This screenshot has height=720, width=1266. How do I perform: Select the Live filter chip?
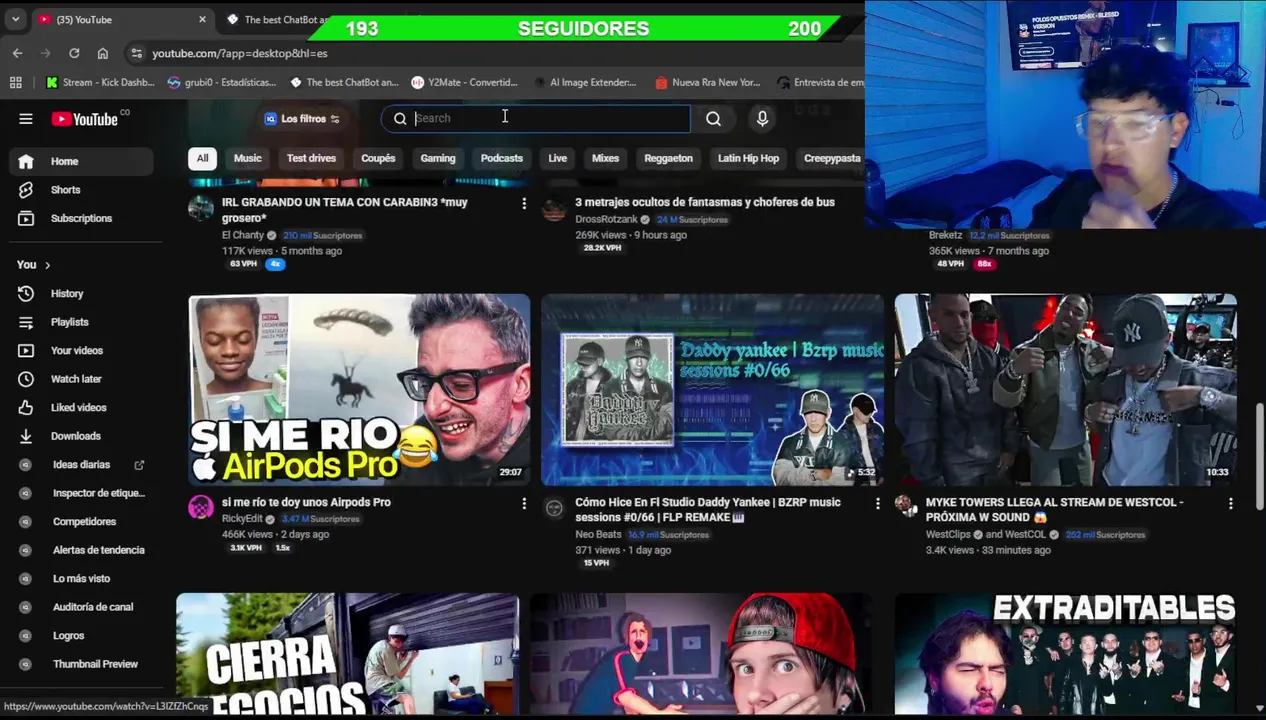coord(557,158)
